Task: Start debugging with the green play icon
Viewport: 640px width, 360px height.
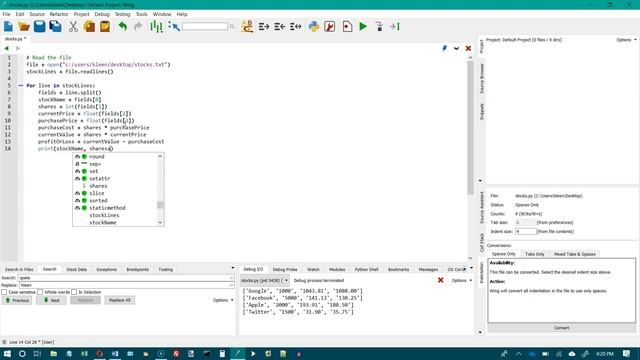Action: pyautogui.click(x=363, y=27)
